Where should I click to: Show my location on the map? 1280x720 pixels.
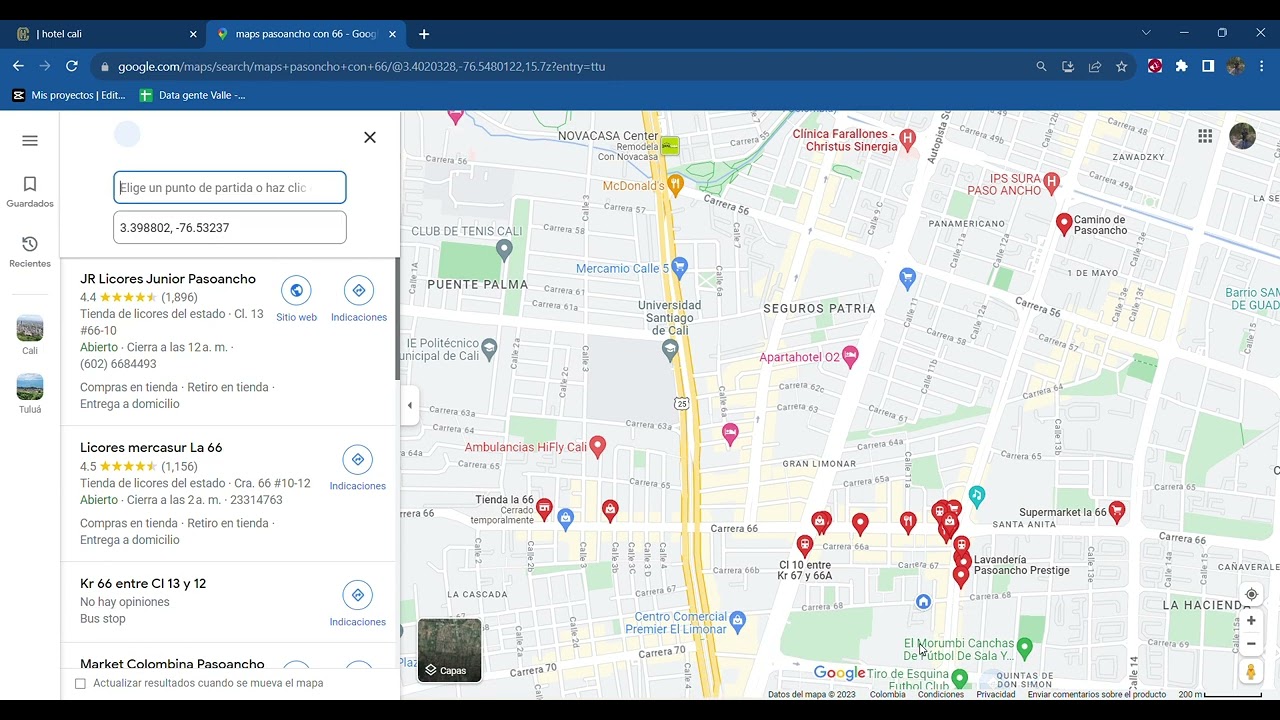coord(1251,594)
